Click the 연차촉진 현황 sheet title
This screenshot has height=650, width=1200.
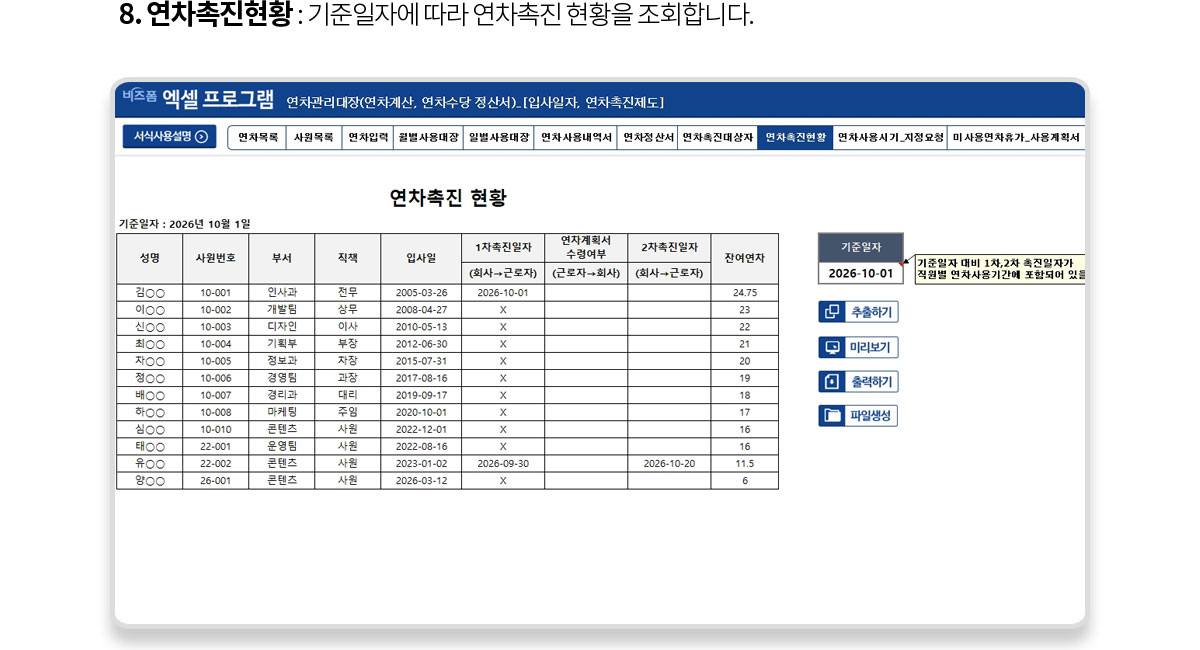pos(448,198)
